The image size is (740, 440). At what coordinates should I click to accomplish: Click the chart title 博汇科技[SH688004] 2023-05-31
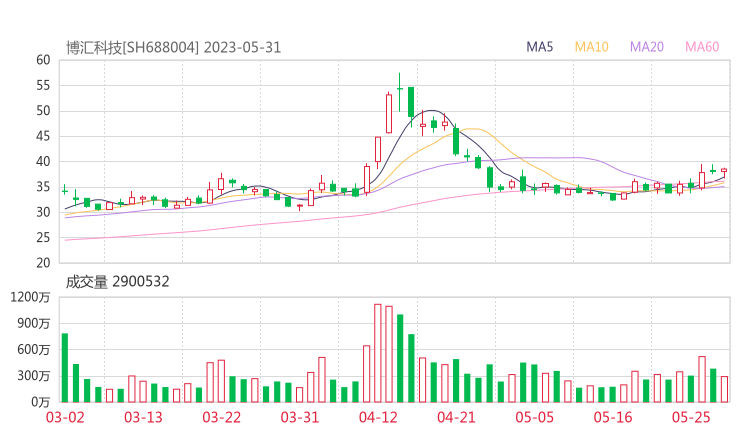173,48
